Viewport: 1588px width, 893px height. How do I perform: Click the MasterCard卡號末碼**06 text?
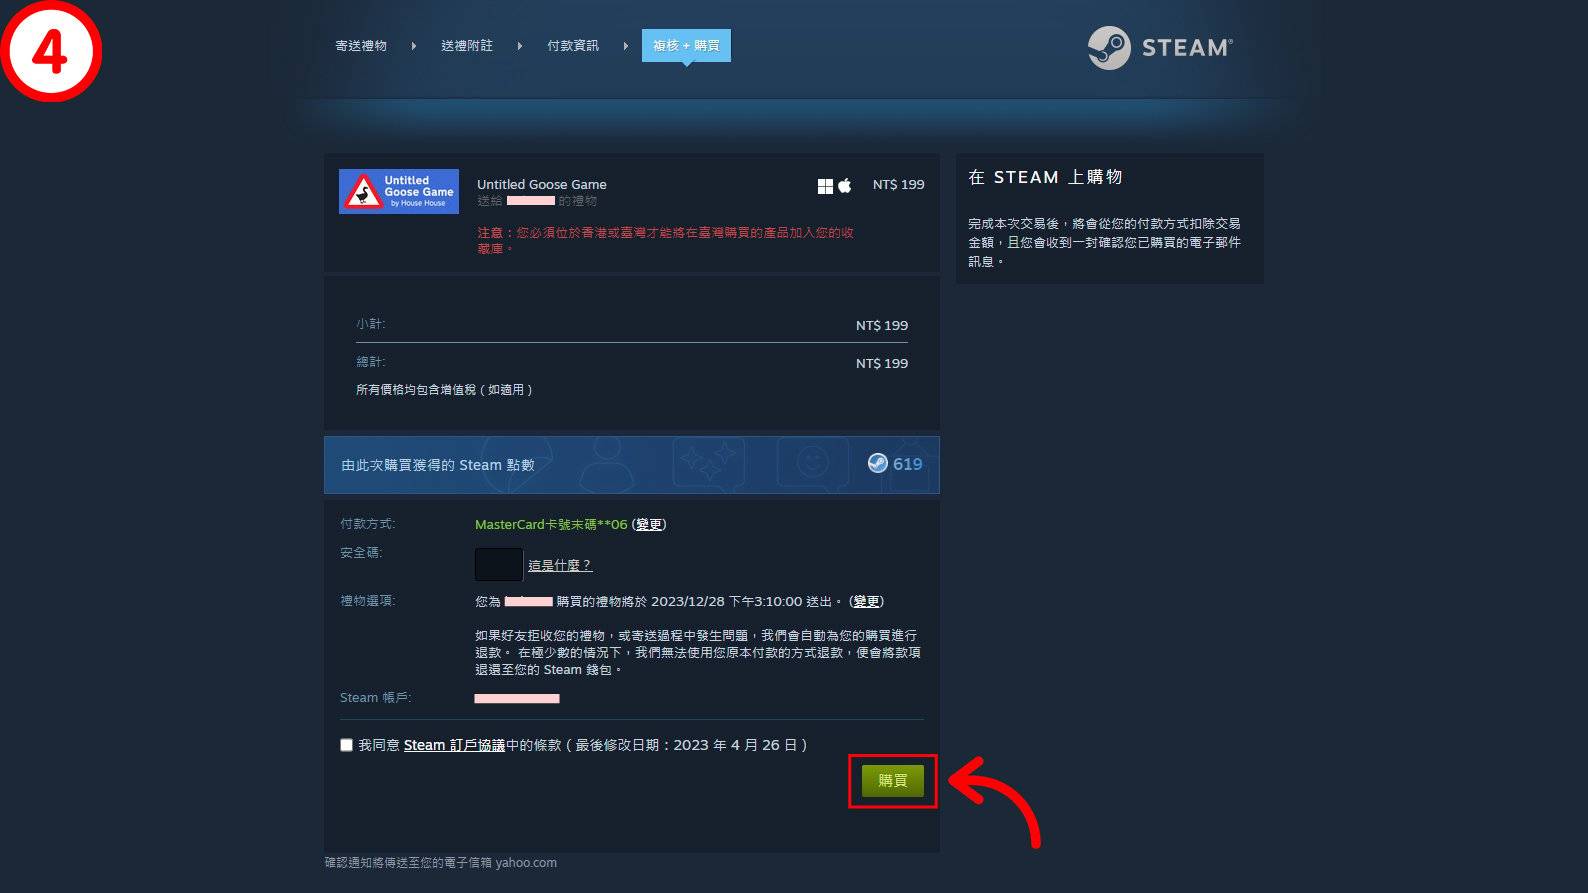click(551, 524)
